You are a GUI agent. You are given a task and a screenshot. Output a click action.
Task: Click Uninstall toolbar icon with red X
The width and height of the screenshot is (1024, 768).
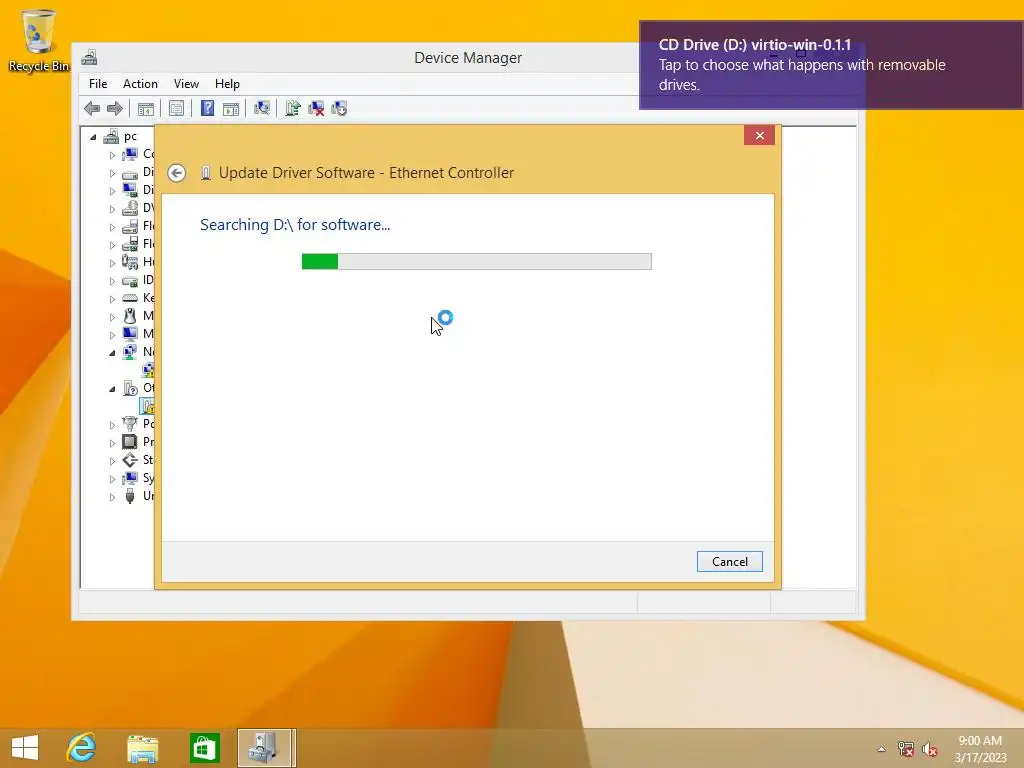tap(316, 108)
